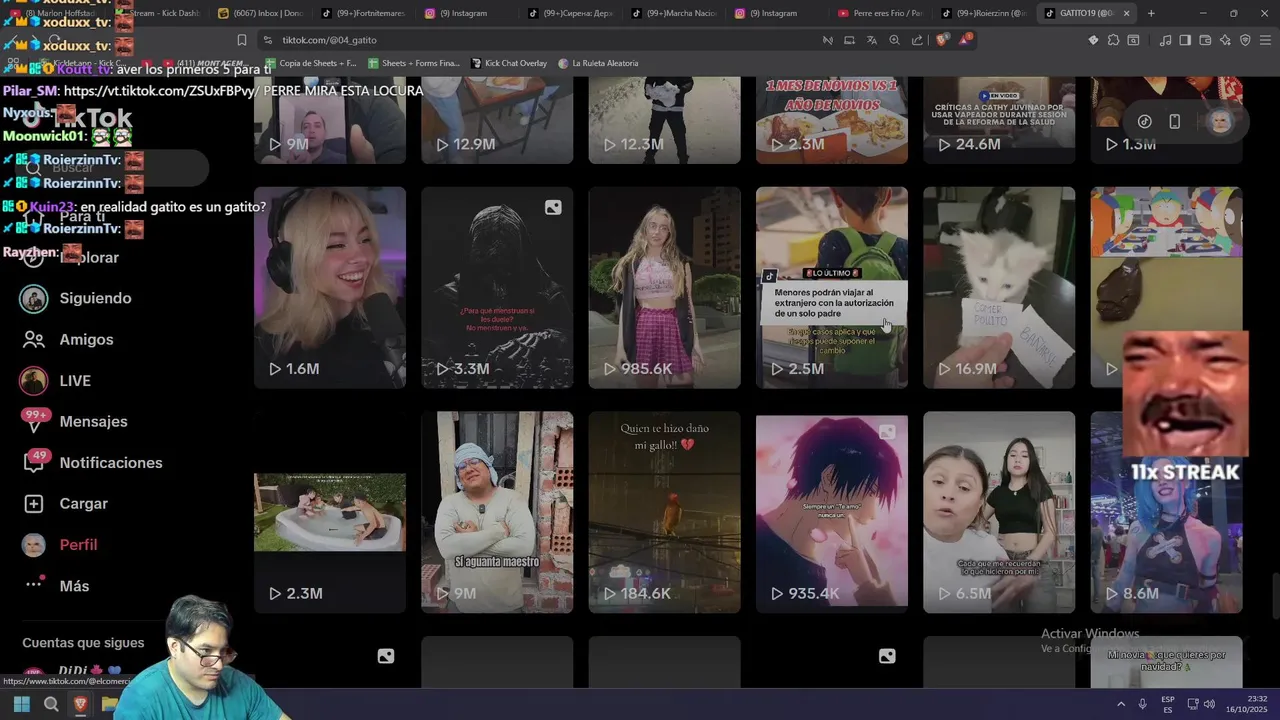
Task: Switch to the (99+)Roierzinn tab
Action: click(x=983, y=13)
